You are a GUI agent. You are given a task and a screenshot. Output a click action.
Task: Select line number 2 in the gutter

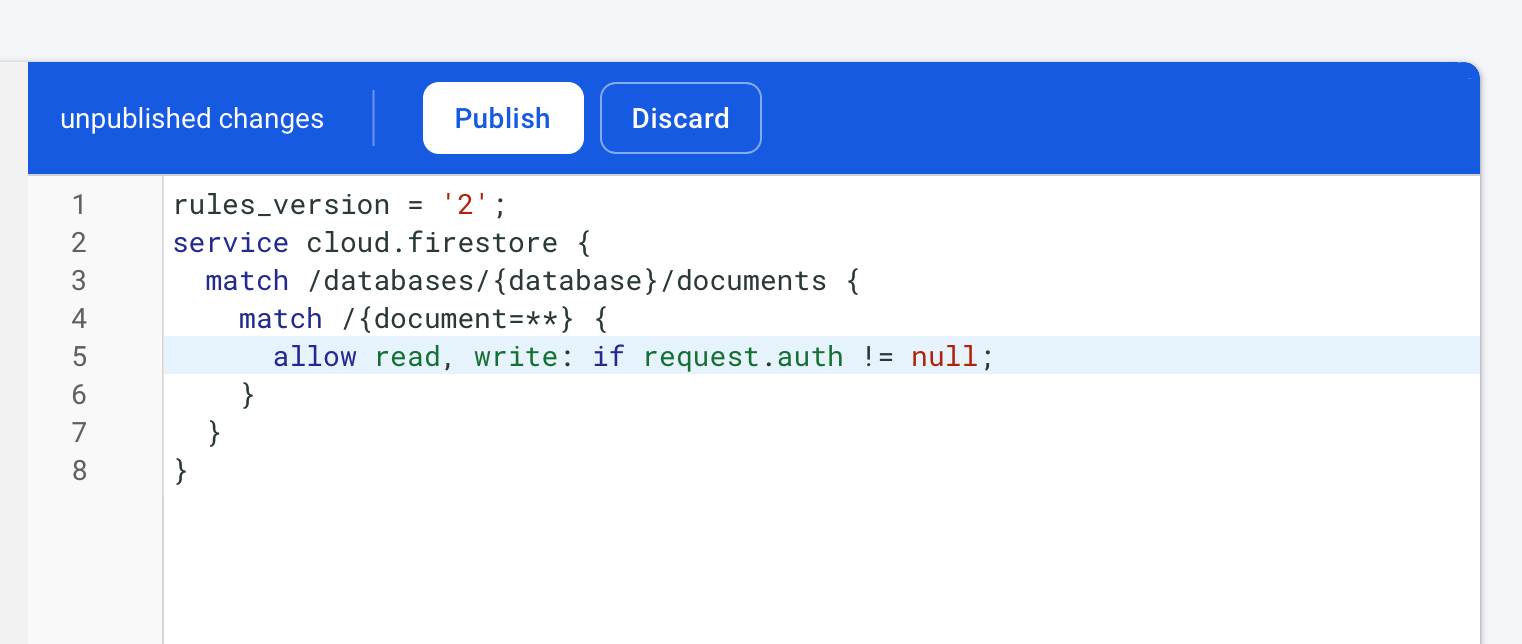click(x=79, y=243)
